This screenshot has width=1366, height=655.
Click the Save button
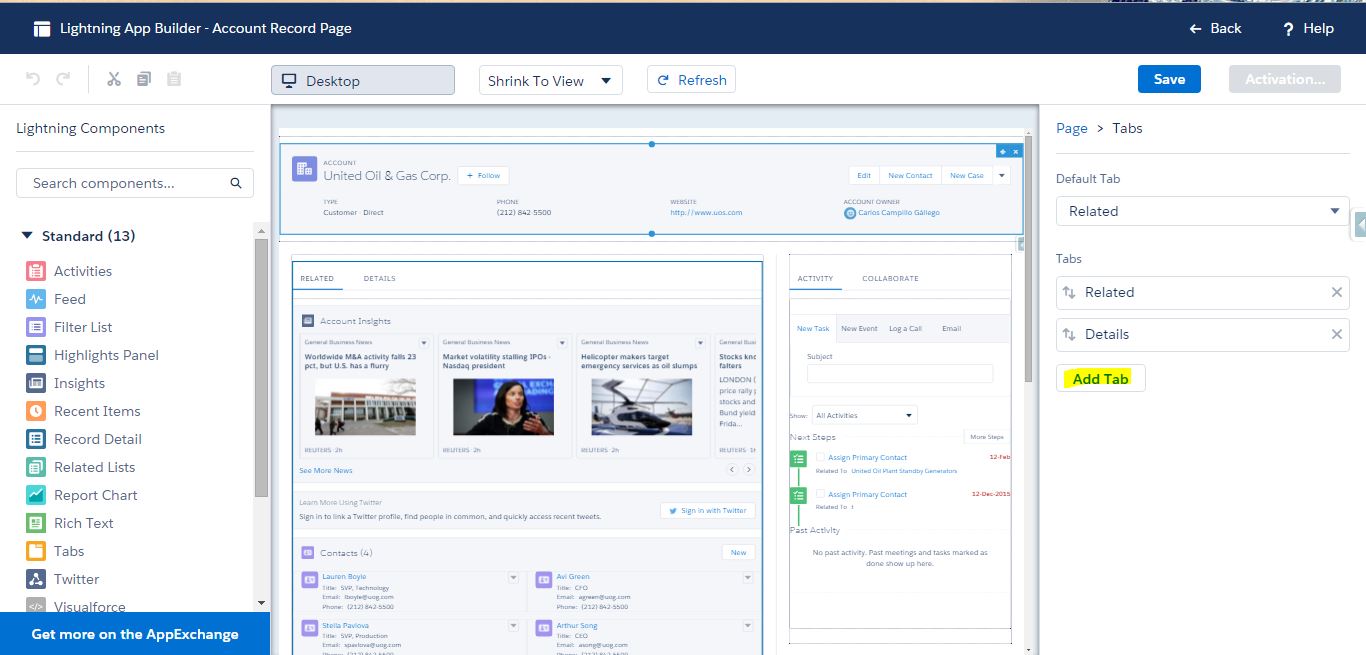1169,79
